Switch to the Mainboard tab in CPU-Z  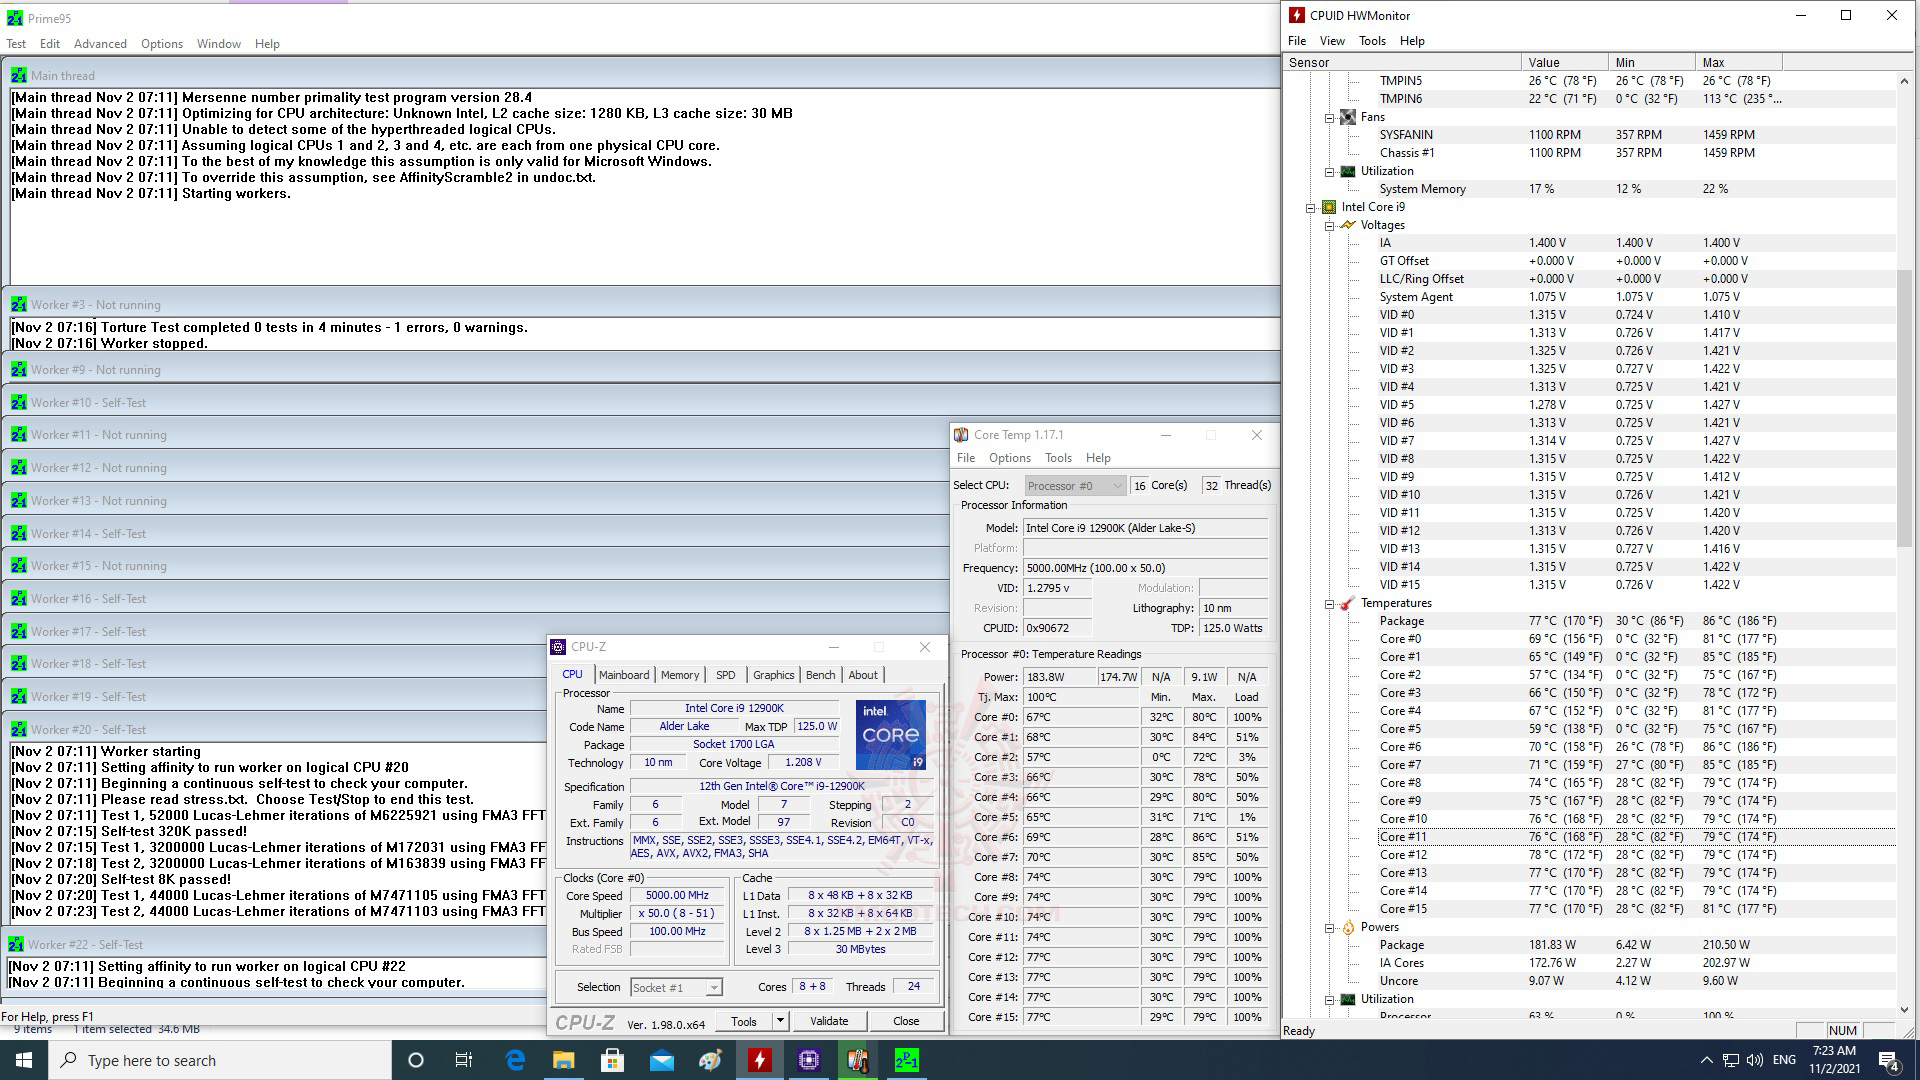(x=624, y=675)
